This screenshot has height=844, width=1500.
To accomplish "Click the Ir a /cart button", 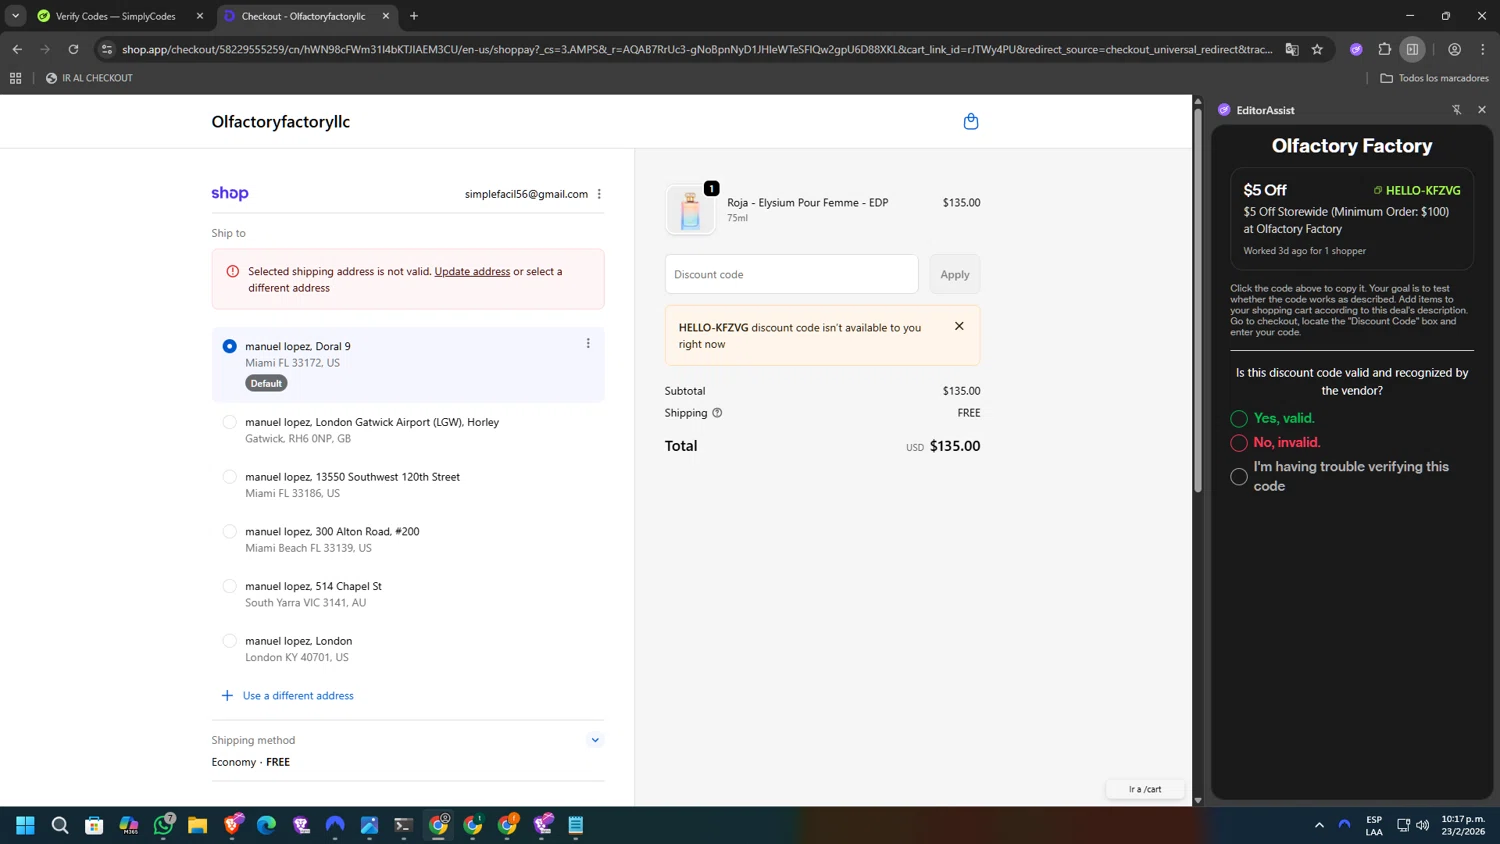I will (x=1145, y=789).
